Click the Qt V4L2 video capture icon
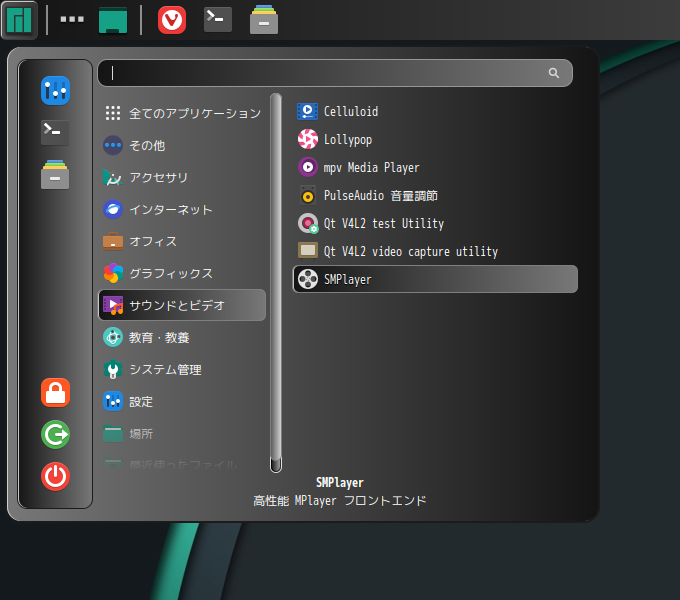 [308, 251]
